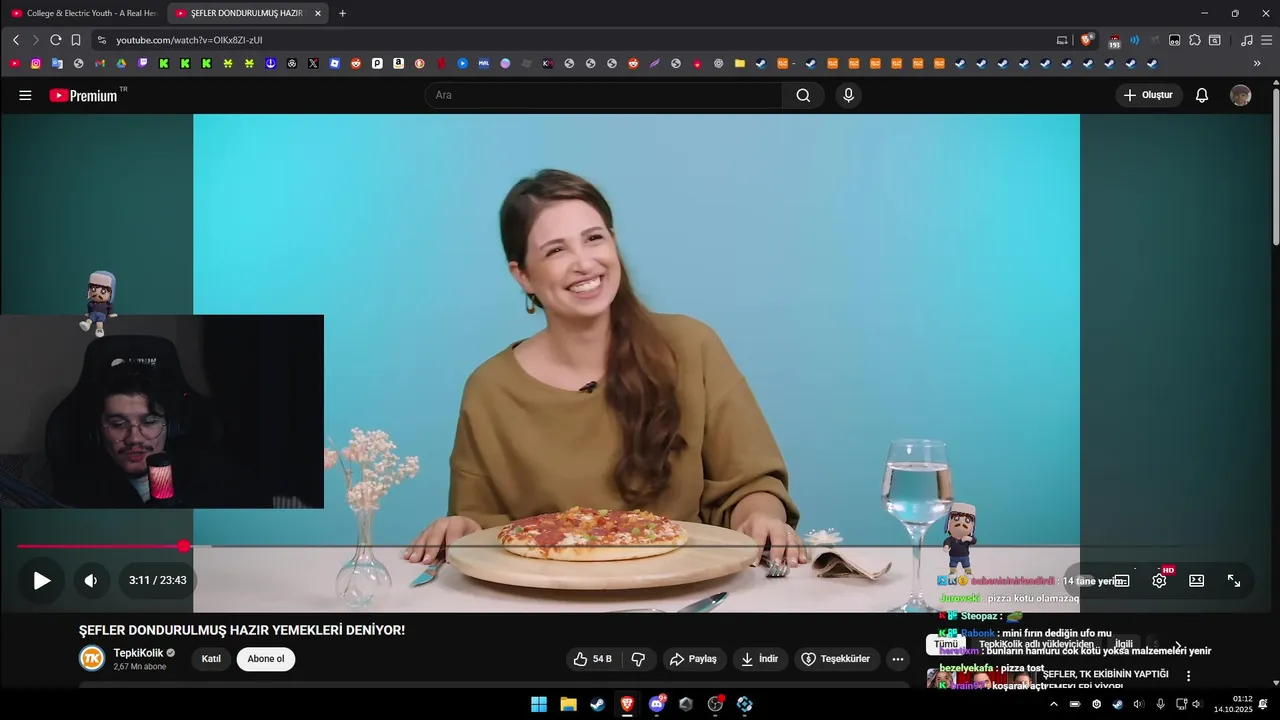Mute the video with the speaker icon
The width and height of the screenshot is (1280, 720).
tap(91, 580)
